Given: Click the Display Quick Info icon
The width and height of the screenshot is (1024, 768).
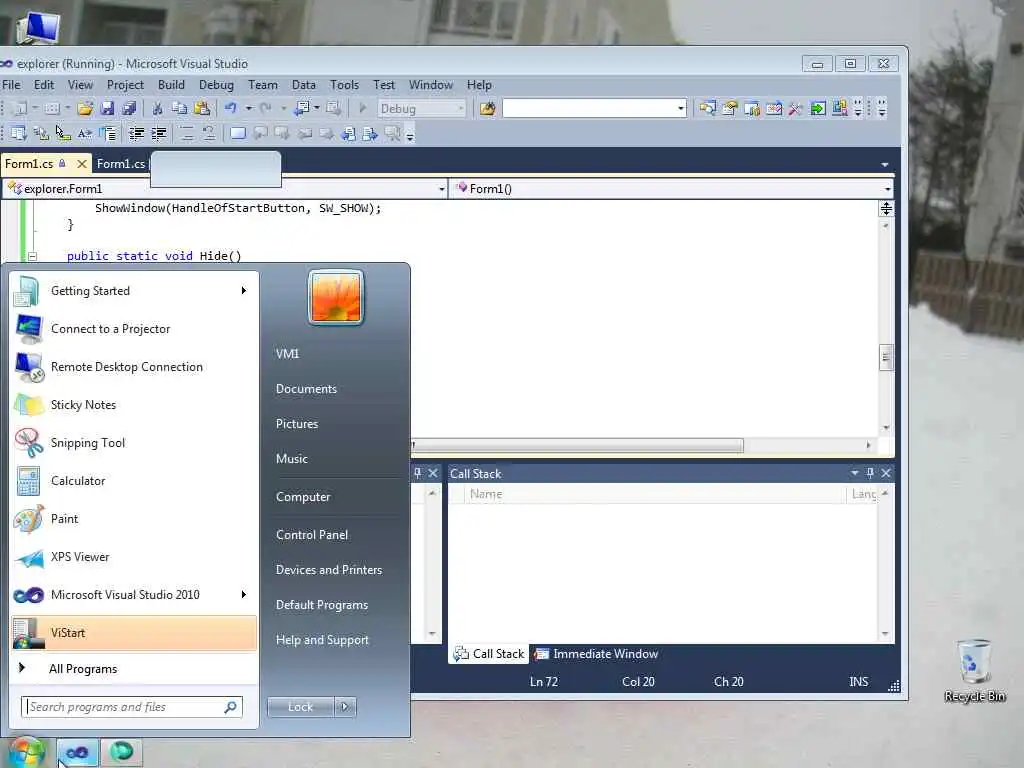Looking at the screenshot, I should point(63,134).
